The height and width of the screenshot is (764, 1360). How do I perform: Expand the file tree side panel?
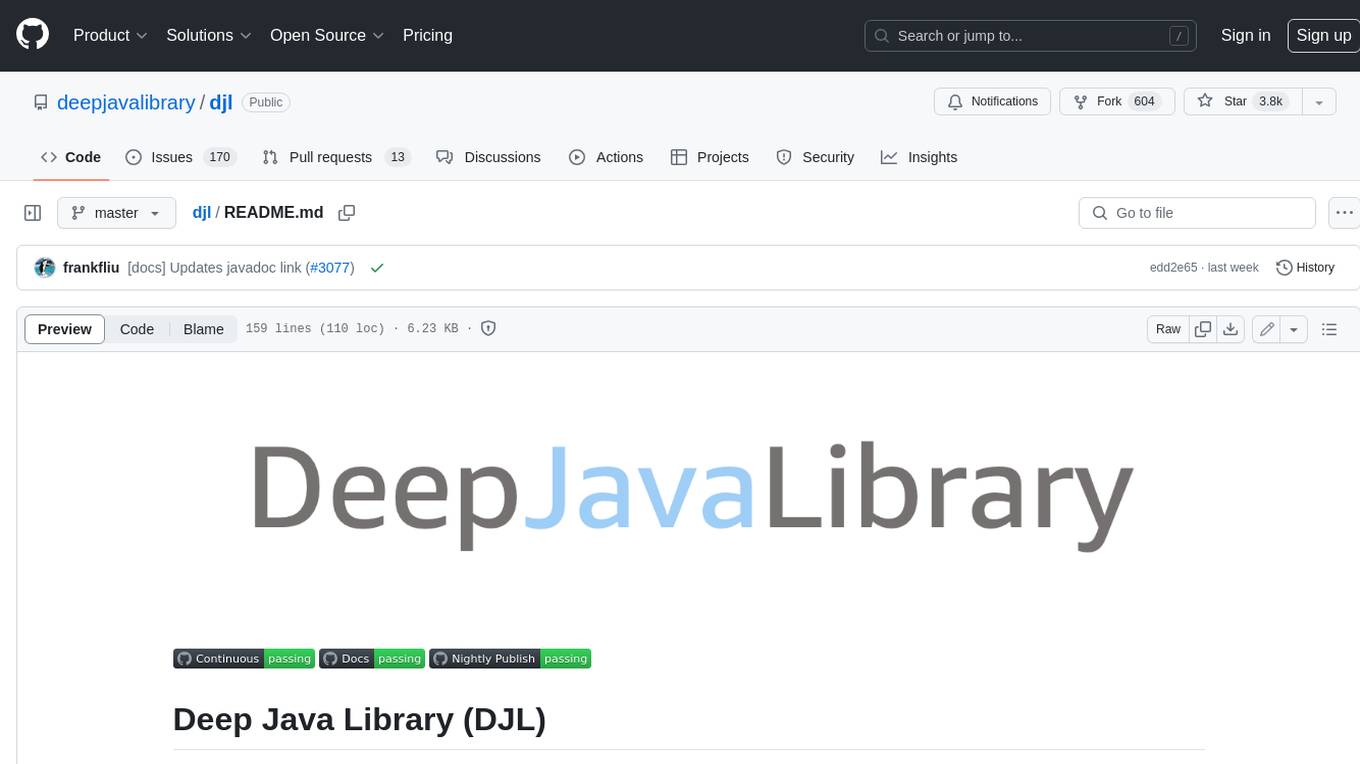tap(33, 213)
